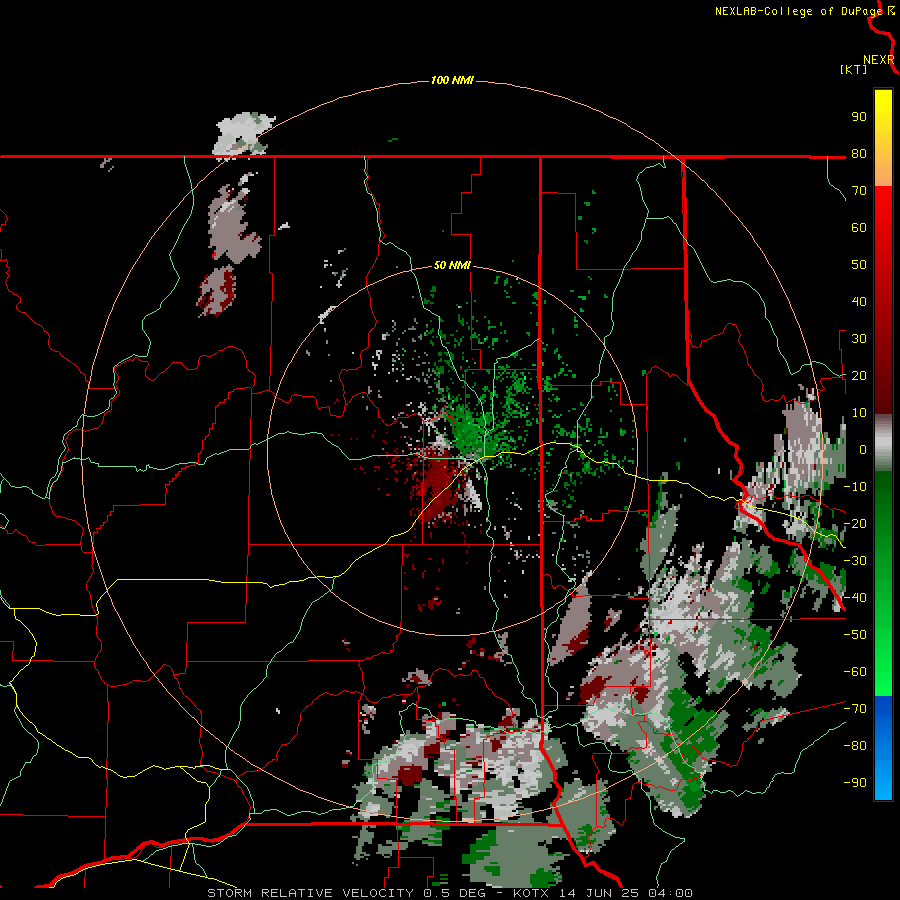
Task: Click the [KT] units label above the color bar
Action: point(853,69)
